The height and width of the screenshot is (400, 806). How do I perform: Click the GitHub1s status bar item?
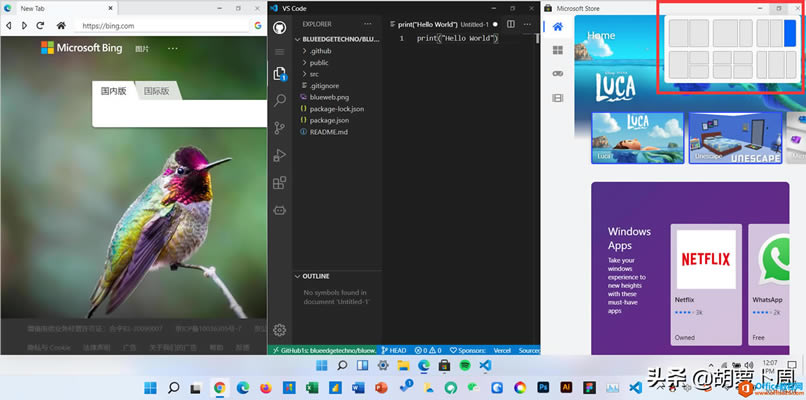pos(323,350)
